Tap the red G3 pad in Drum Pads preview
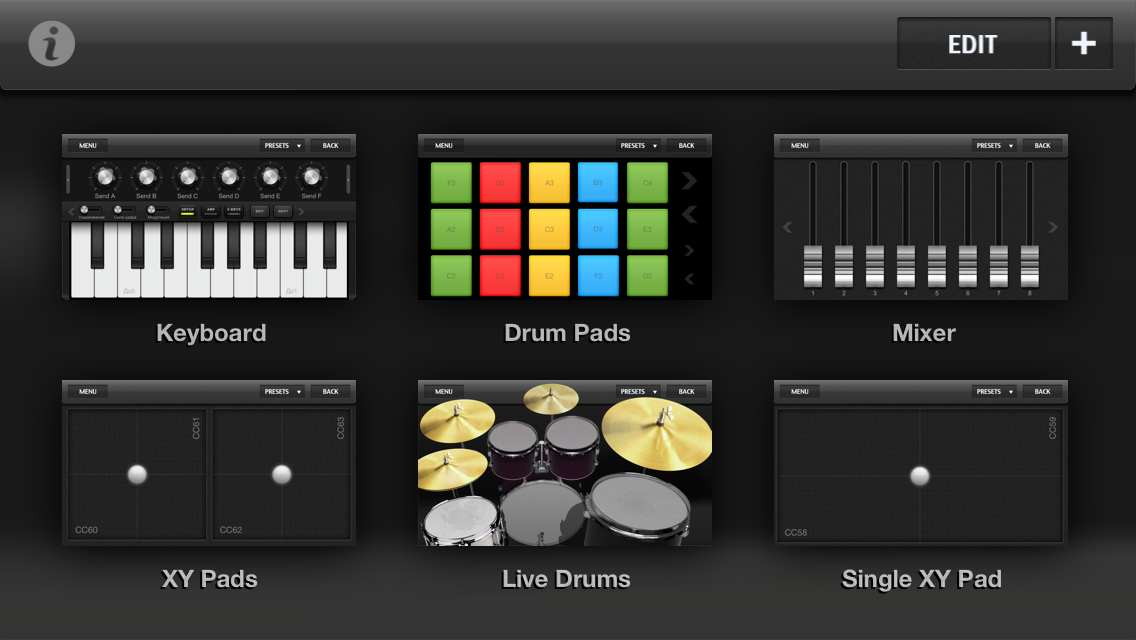Viewport: 1136px width, 640px height. point(500,182)
